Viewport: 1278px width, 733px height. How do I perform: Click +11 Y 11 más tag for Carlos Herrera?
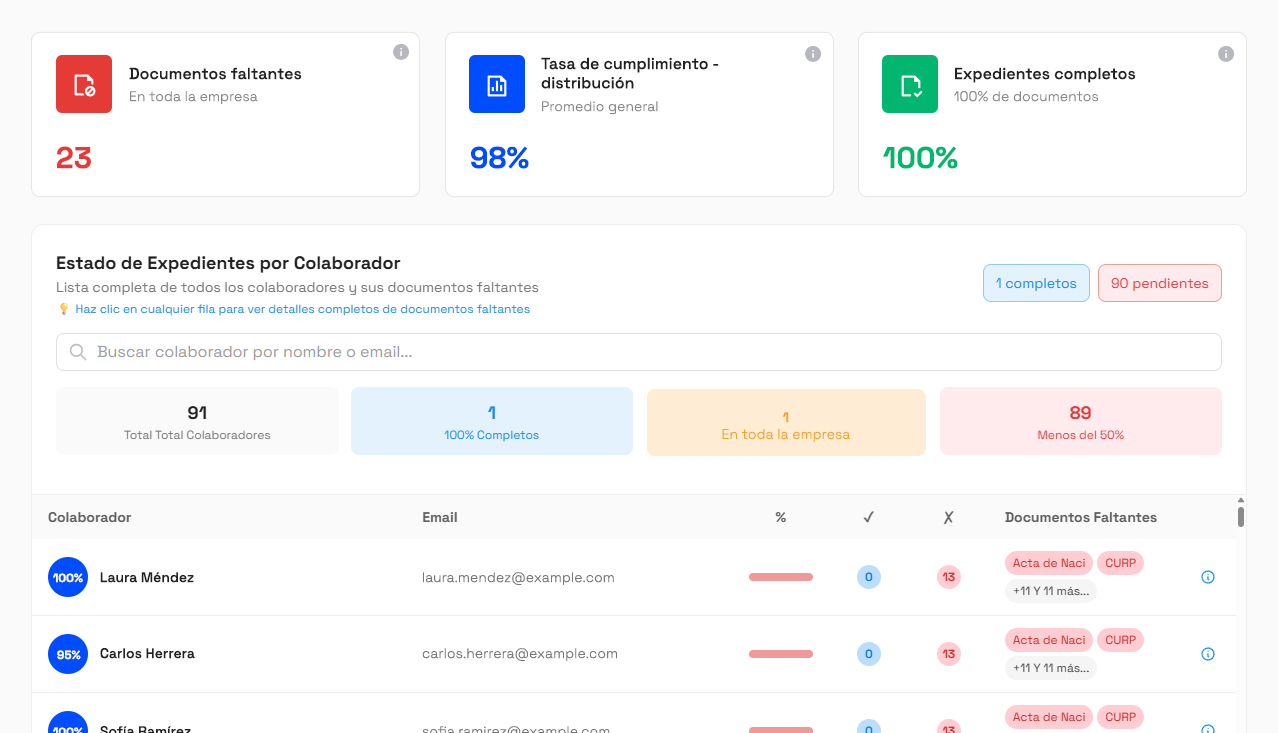click(1051, 668)
